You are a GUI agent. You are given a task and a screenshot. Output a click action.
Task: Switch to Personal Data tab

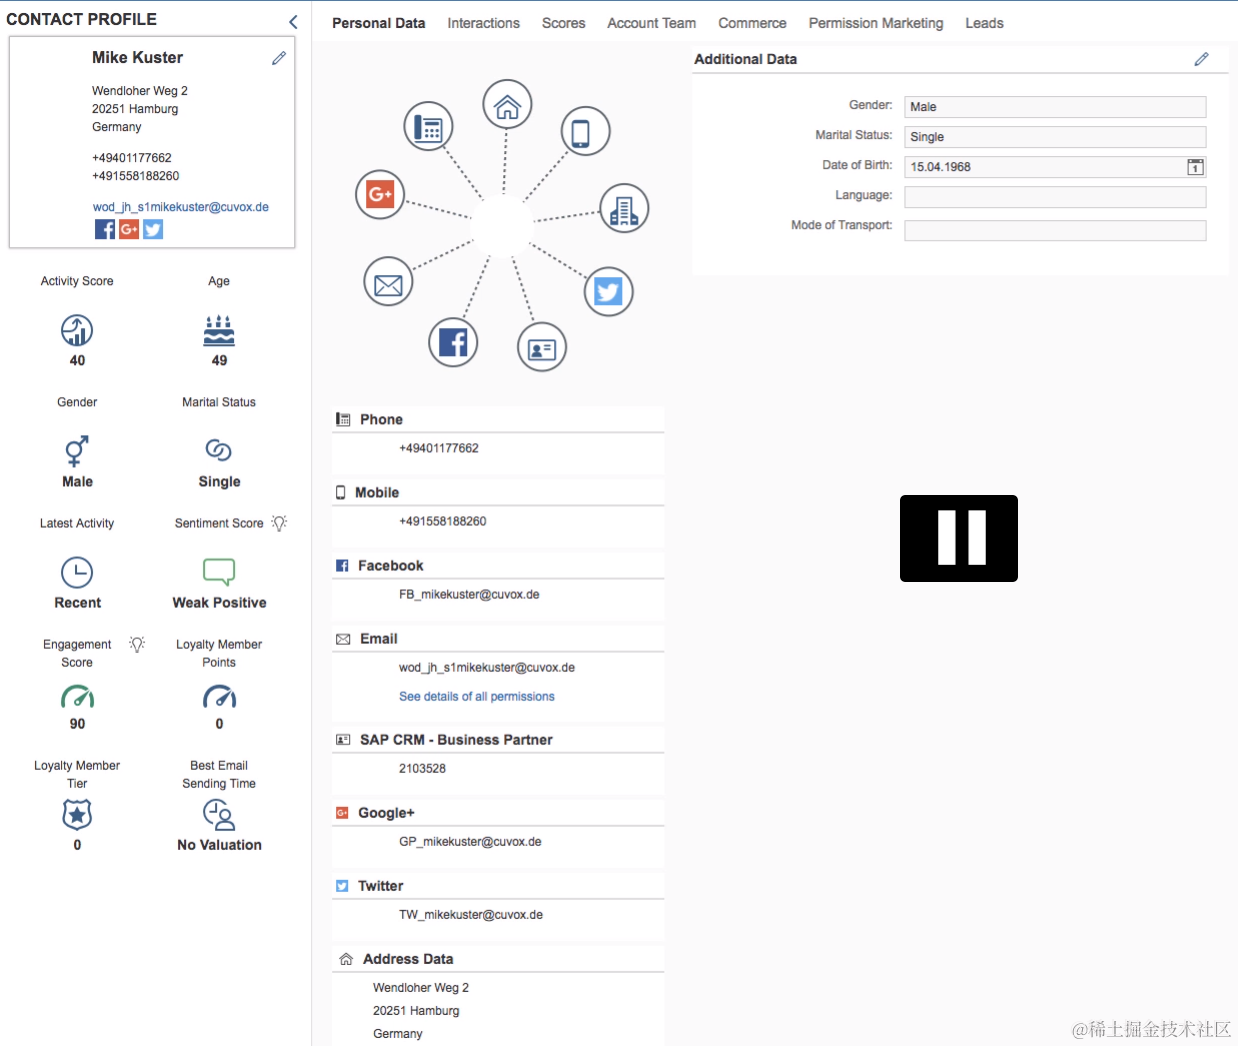378,23
